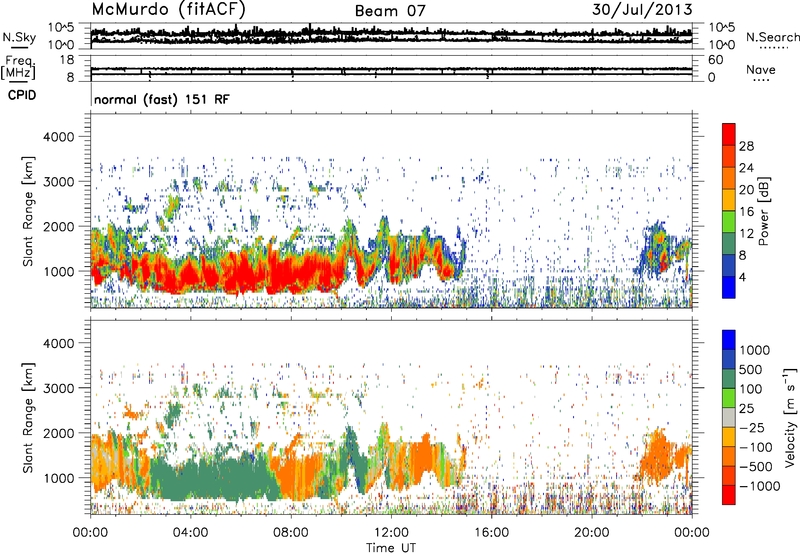Click the 'McMurdo (fitACF)' title text
The height and width of the screenshot is (554, 800).
(168, 10)
